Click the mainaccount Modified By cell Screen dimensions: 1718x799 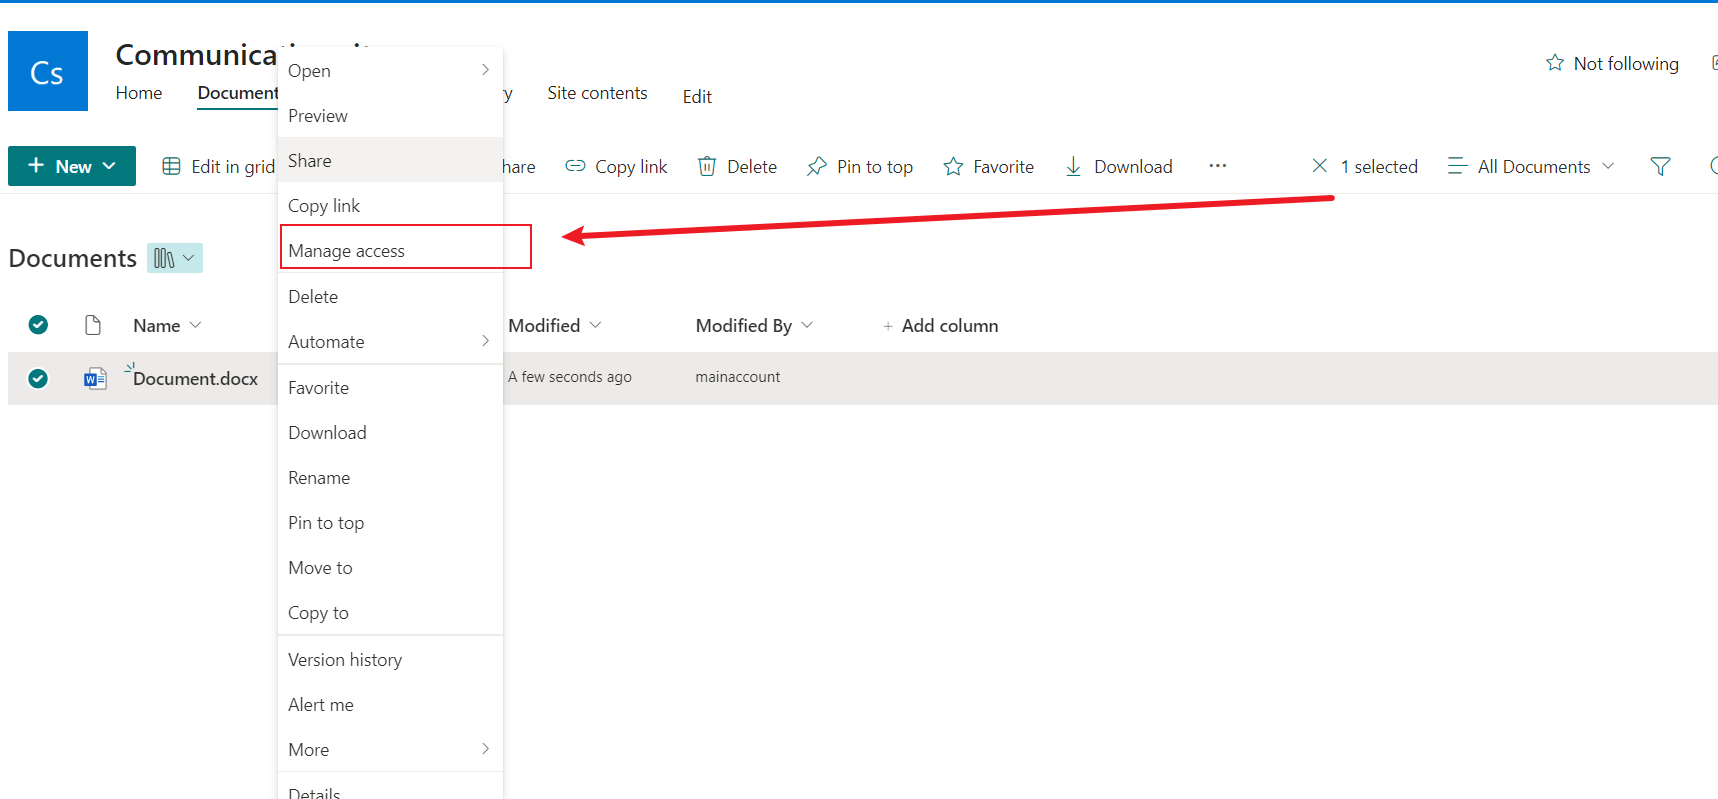[x=738, y=377]
